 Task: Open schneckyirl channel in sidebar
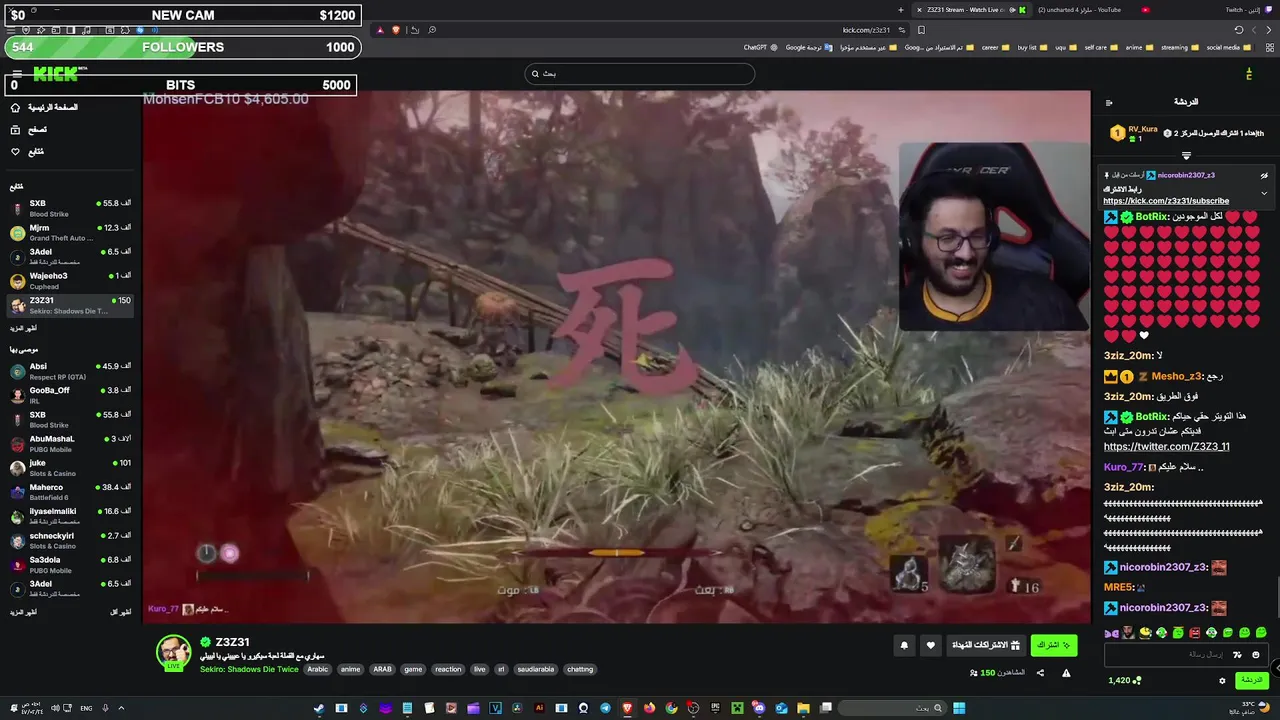[70, 540]
